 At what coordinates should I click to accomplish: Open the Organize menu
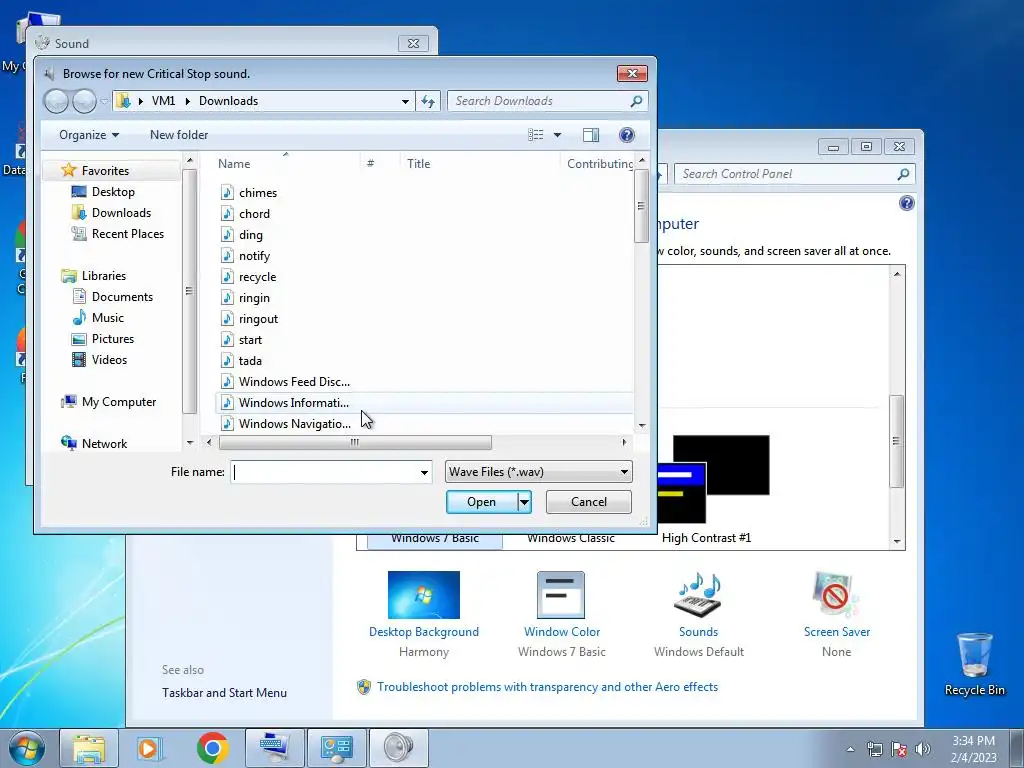tap(89, 135)
